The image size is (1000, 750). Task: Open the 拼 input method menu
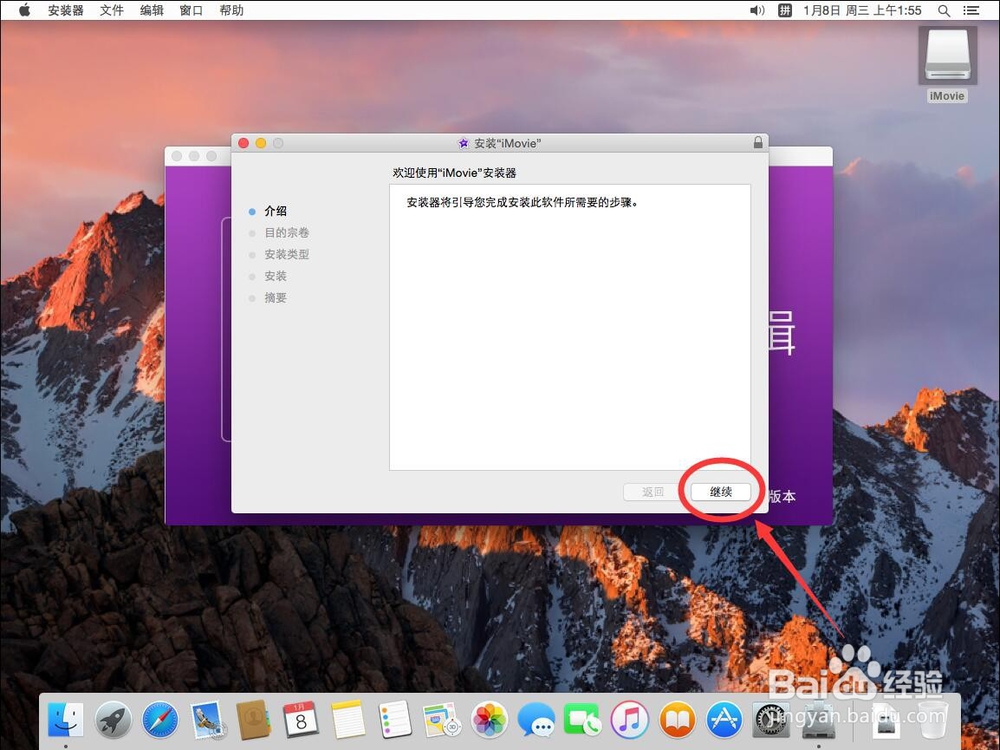(785, 10)
